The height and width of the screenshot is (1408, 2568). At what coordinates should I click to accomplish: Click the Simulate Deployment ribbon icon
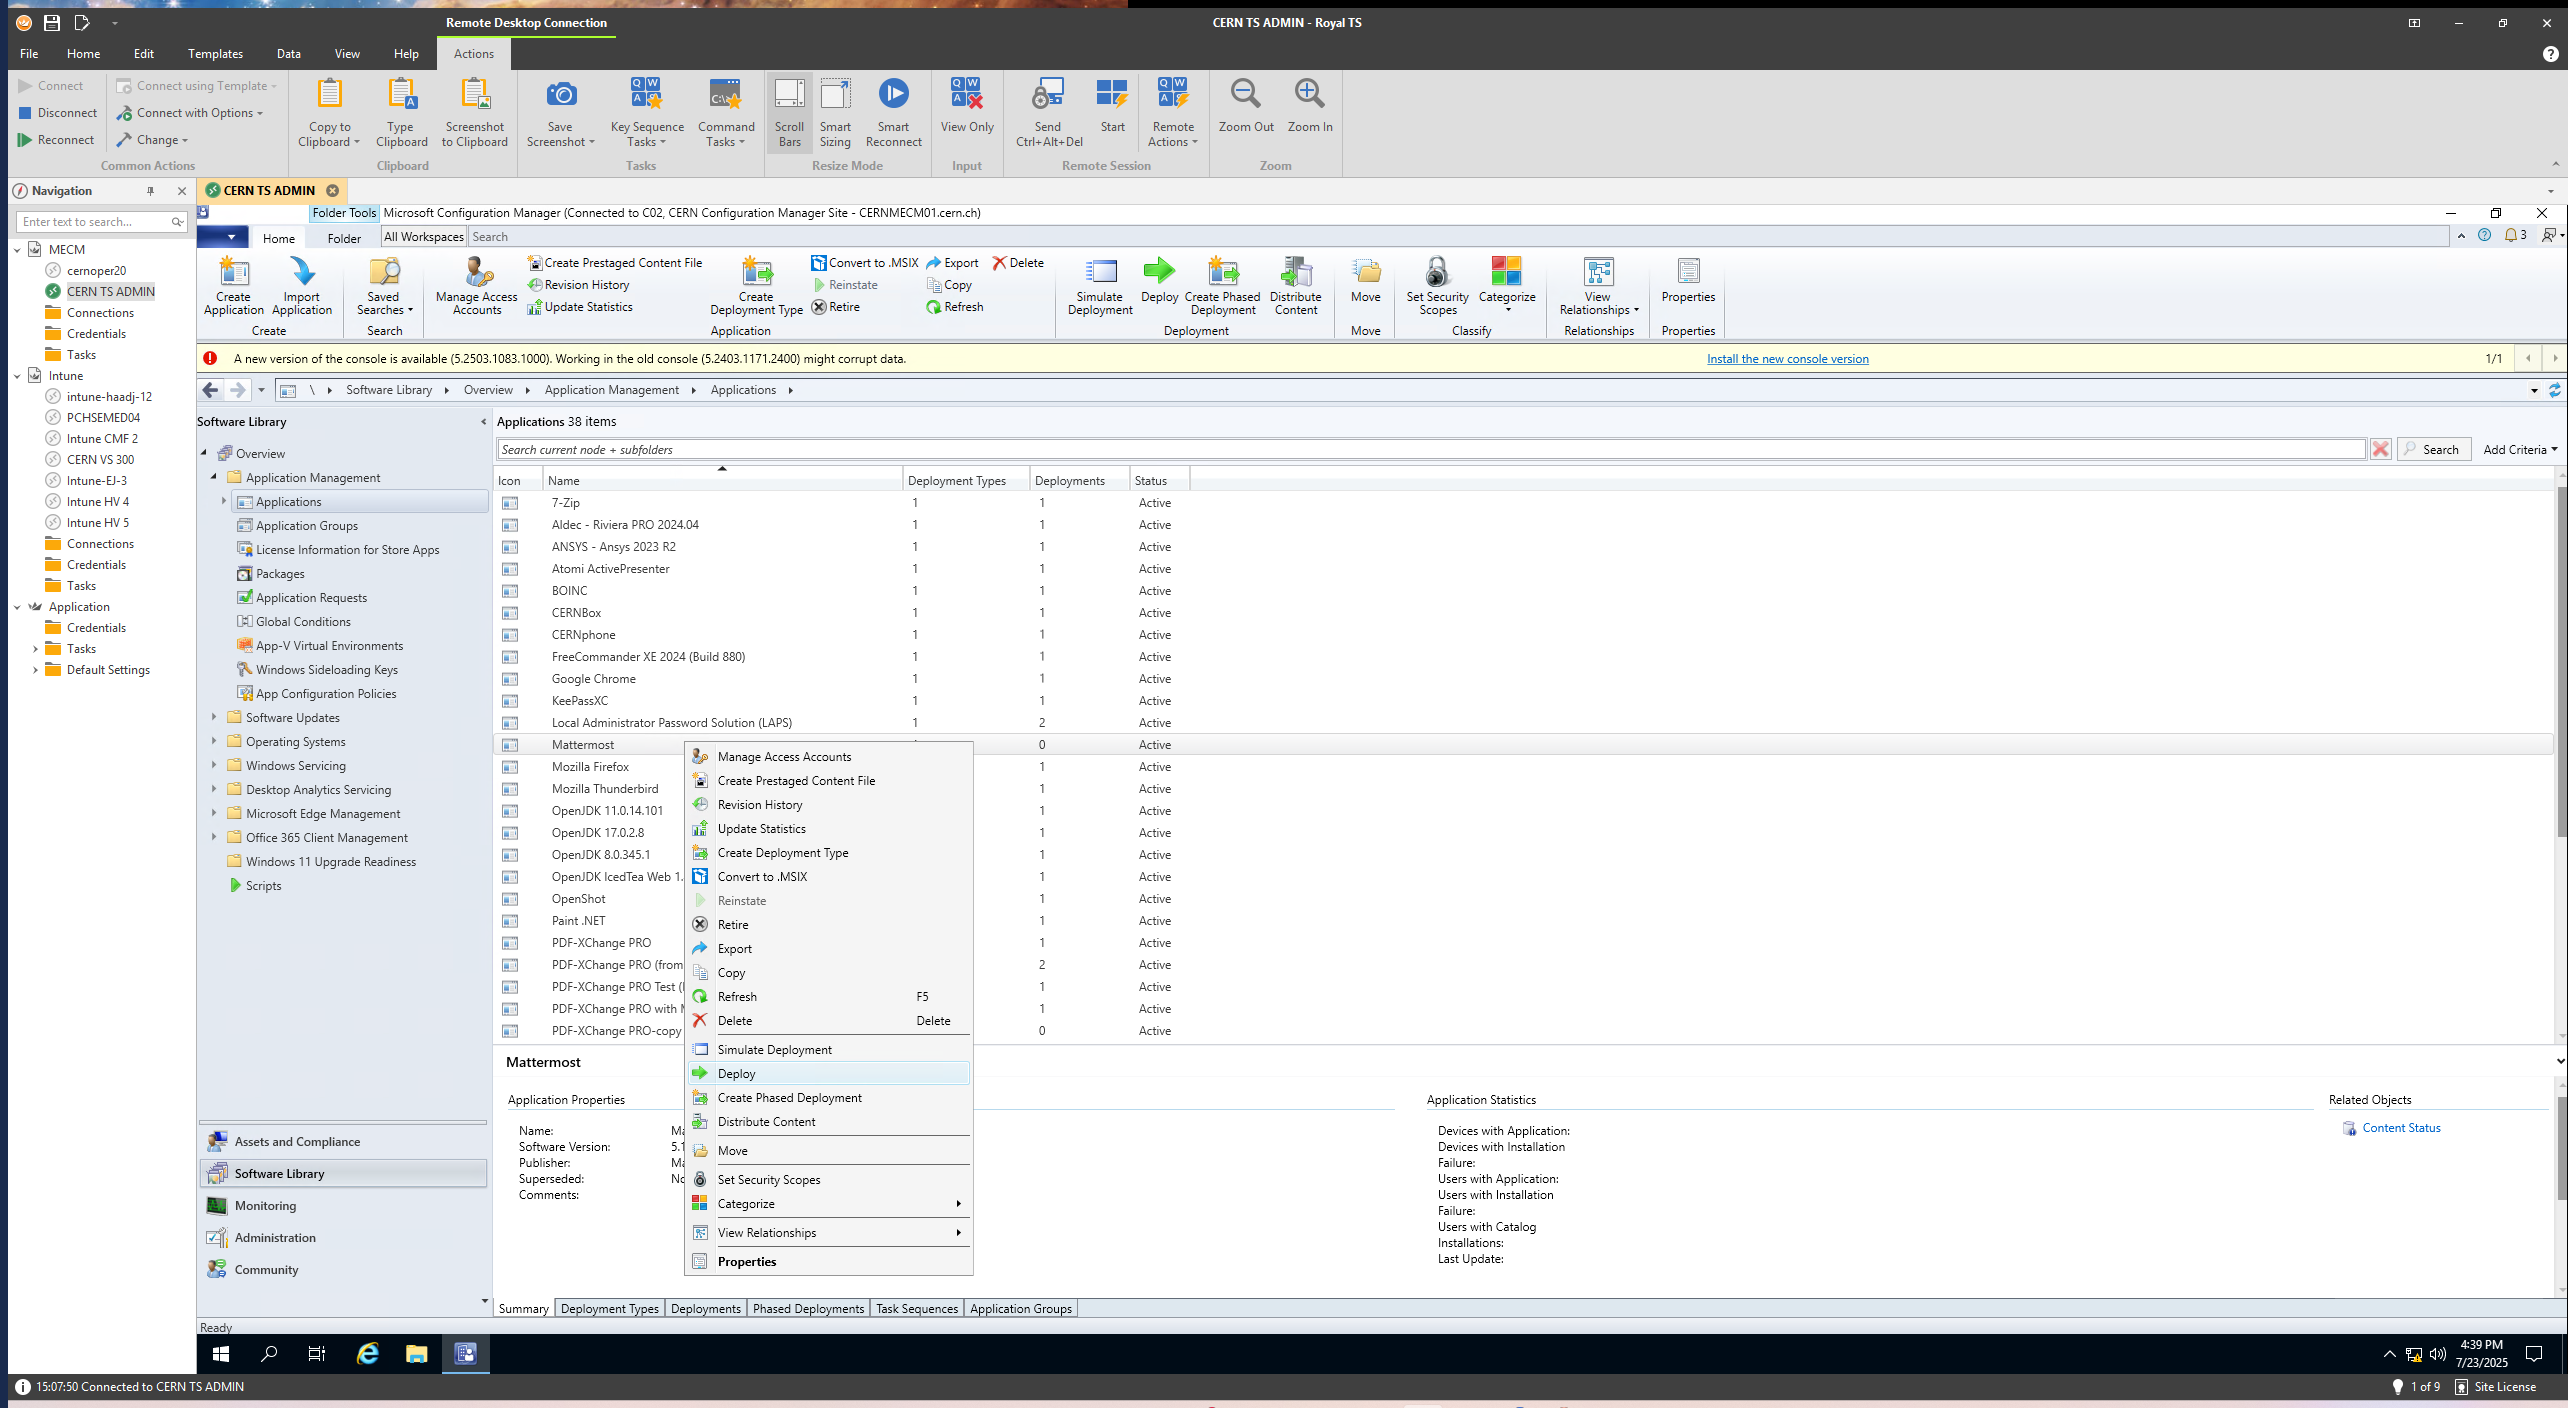tap(1100, 285)
